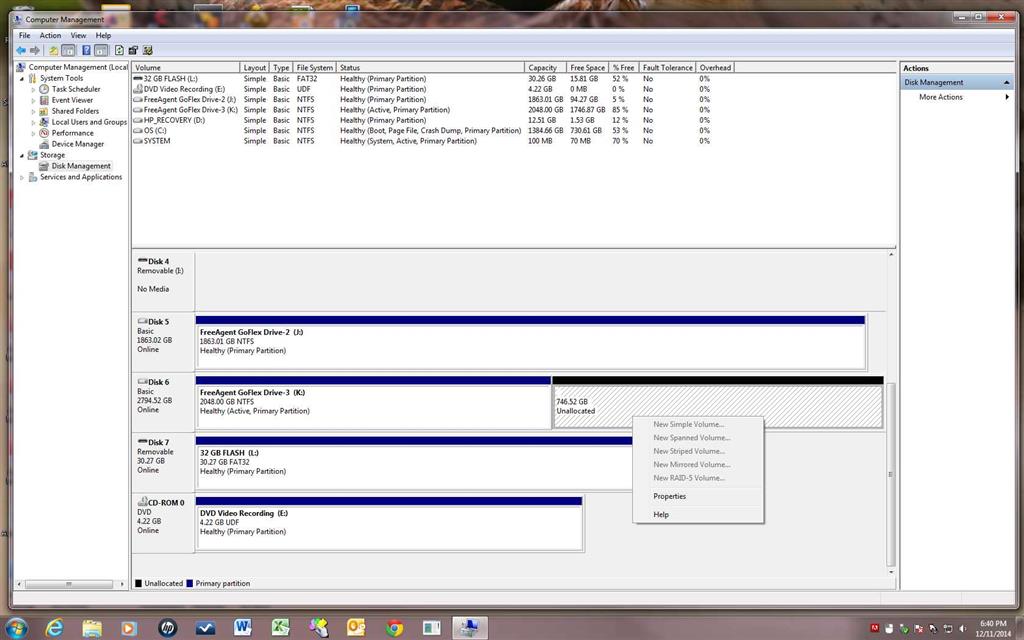
Task: Select Shared Folders icon in tree
Action: click(x=44, y=111)
